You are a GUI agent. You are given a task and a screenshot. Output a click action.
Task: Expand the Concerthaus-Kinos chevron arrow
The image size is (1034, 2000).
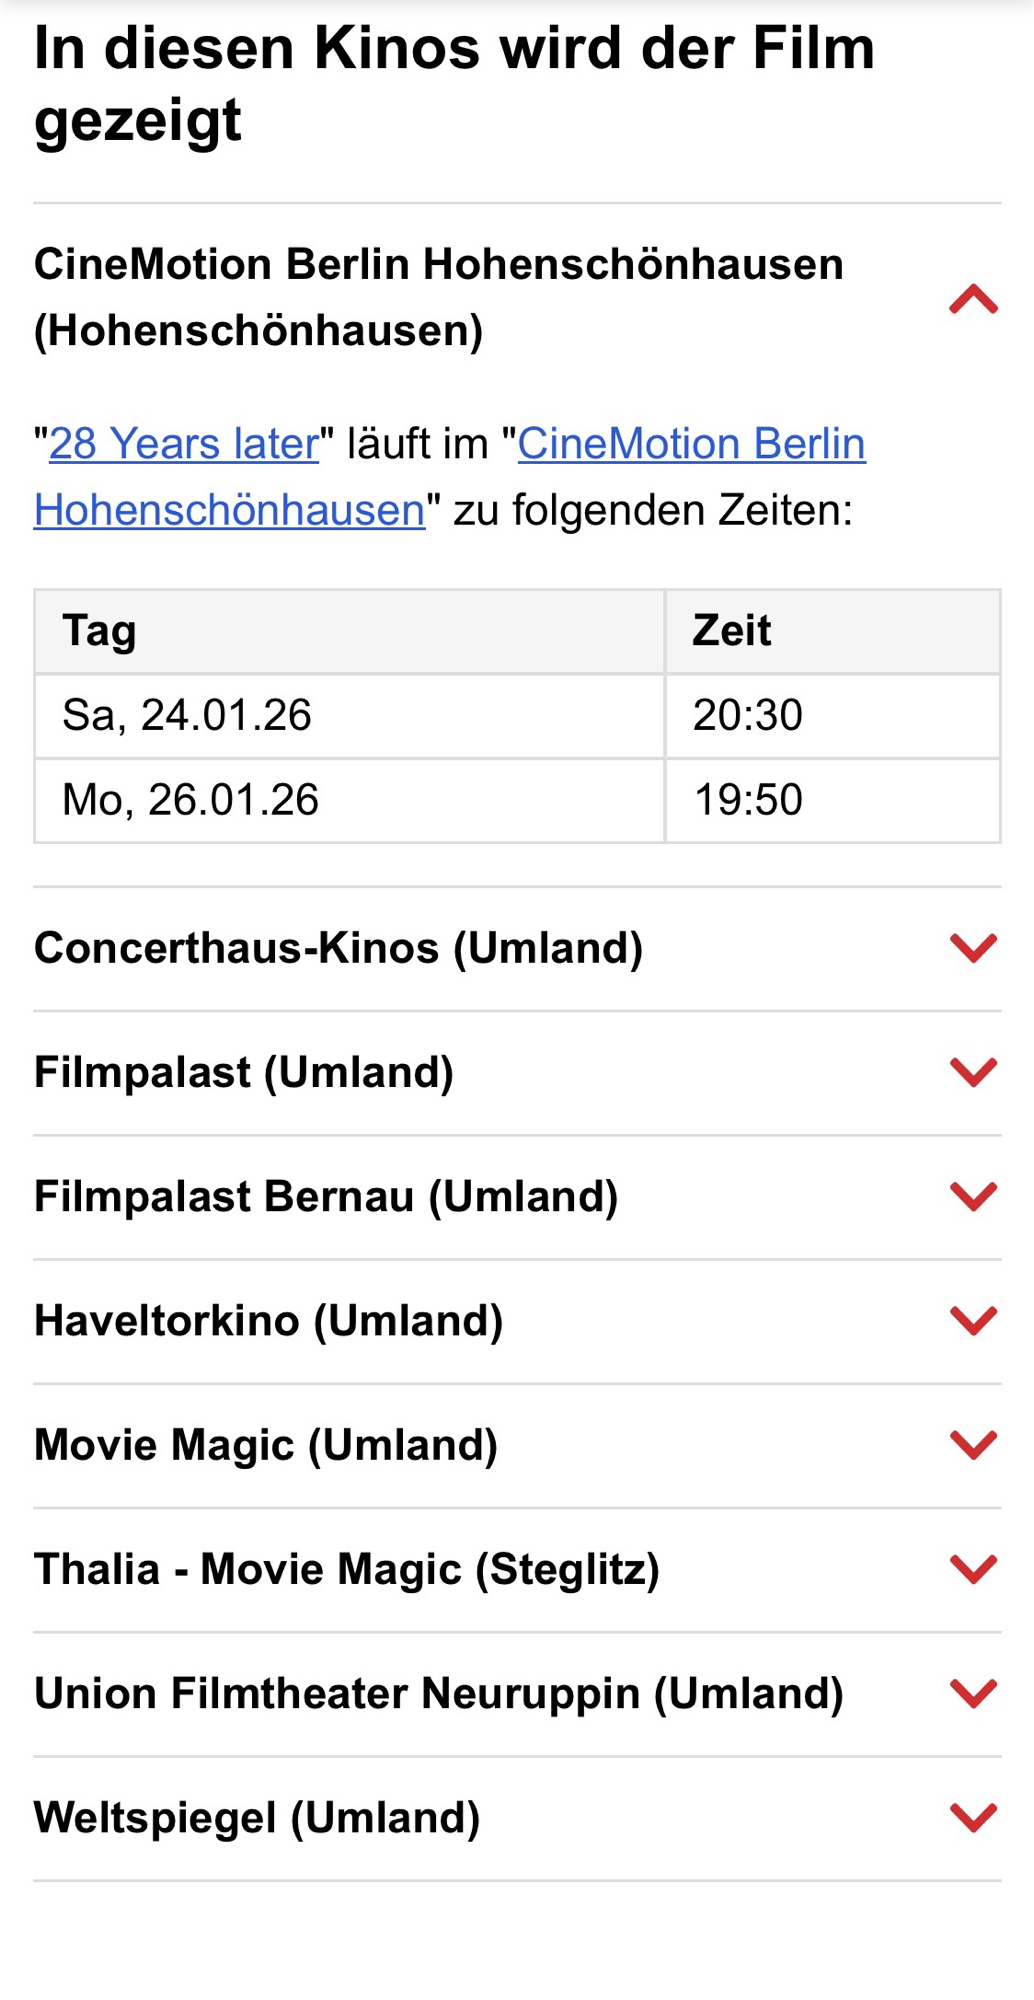click(973, 947)
